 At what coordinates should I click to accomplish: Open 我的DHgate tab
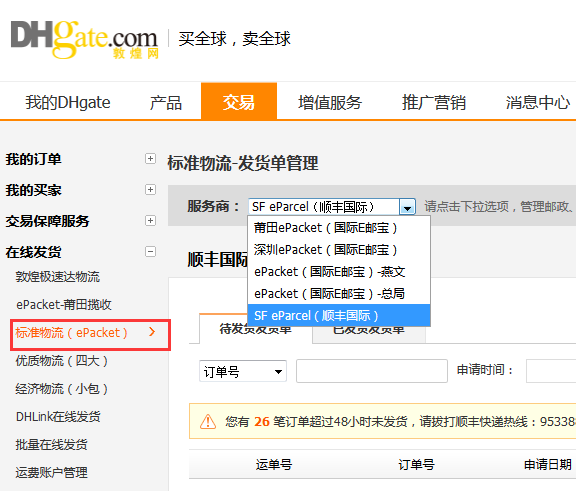68,102
